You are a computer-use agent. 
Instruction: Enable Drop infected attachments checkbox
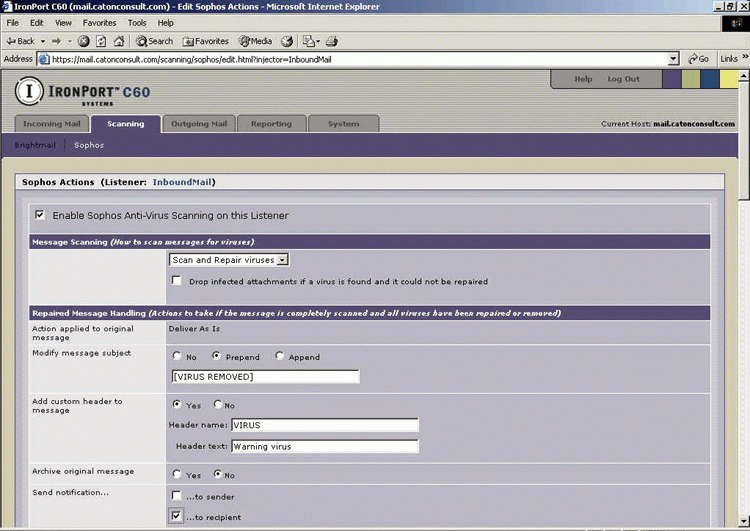pyautogui.click(x=176, y=280)
